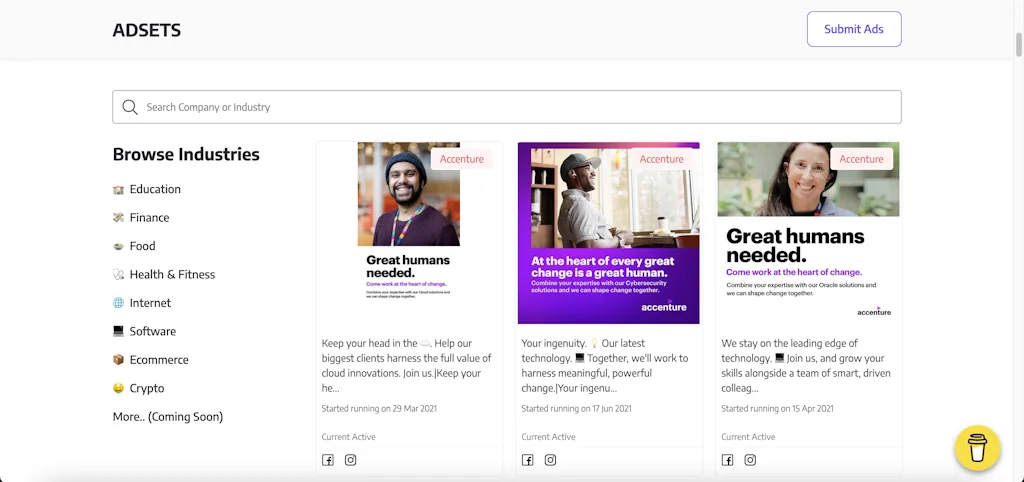
Task: Focus the Search Company or Industry field
Action: pyautogui.click(x=507, y=107)
